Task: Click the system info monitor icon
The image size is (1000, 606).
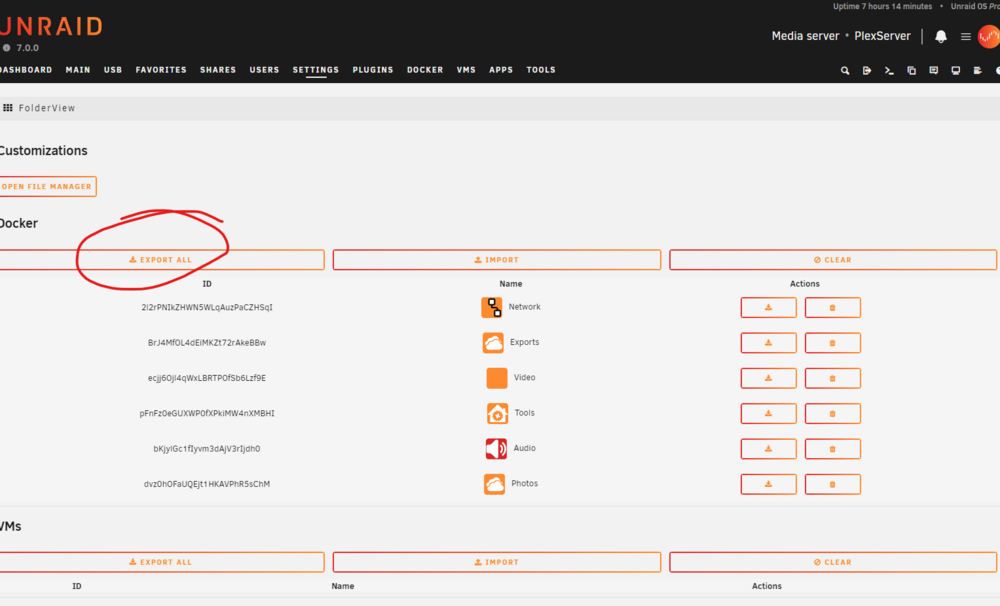Action: click(x=955, y=70)
